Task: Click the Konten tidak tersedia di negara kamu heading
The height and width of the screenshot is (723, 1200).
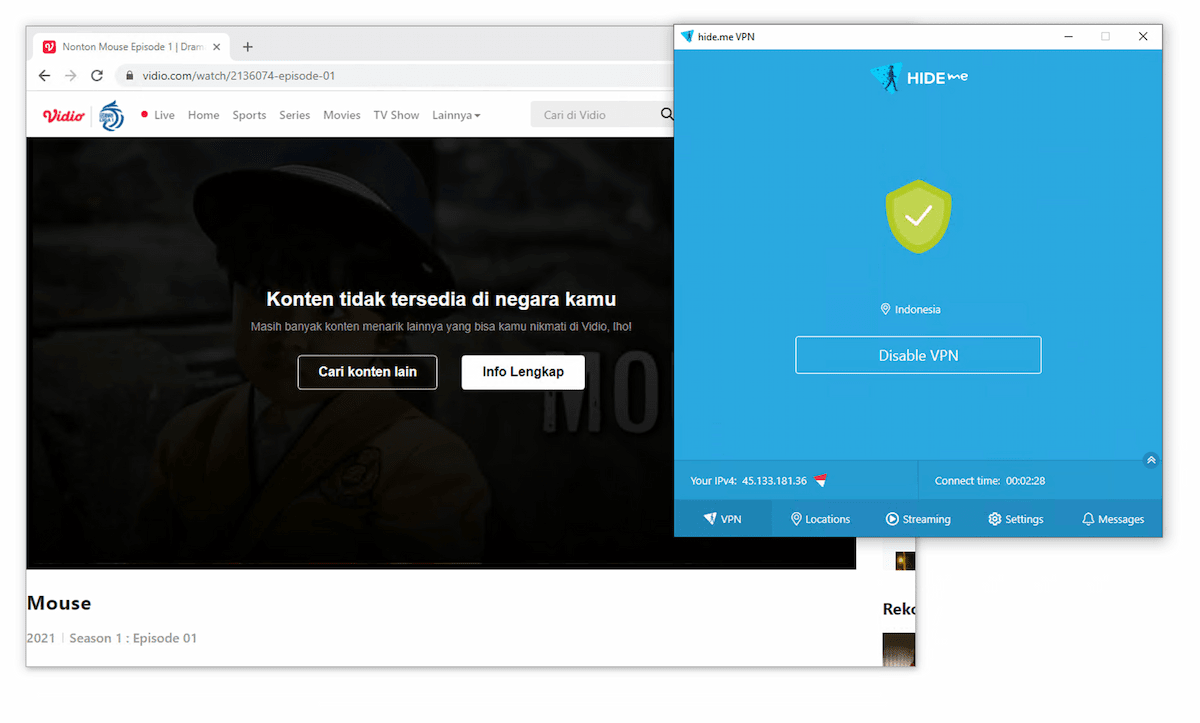Action: [x=441, y=299]
